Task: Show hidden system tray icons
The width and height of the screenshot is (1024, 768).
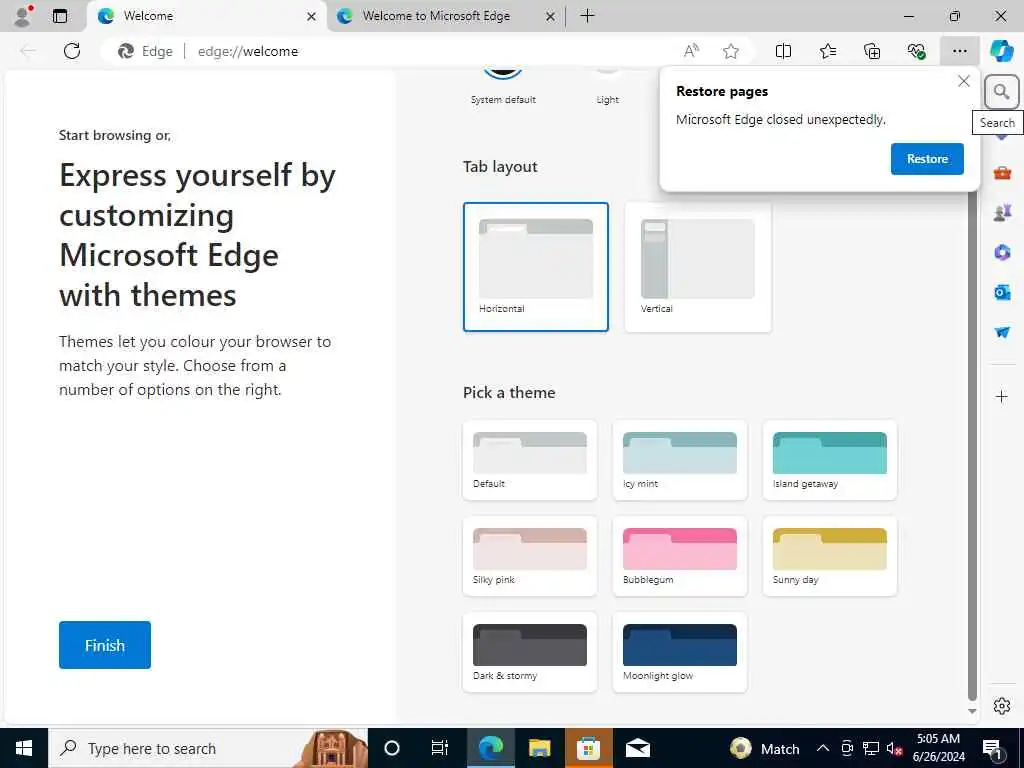Action: pos(823,748)
